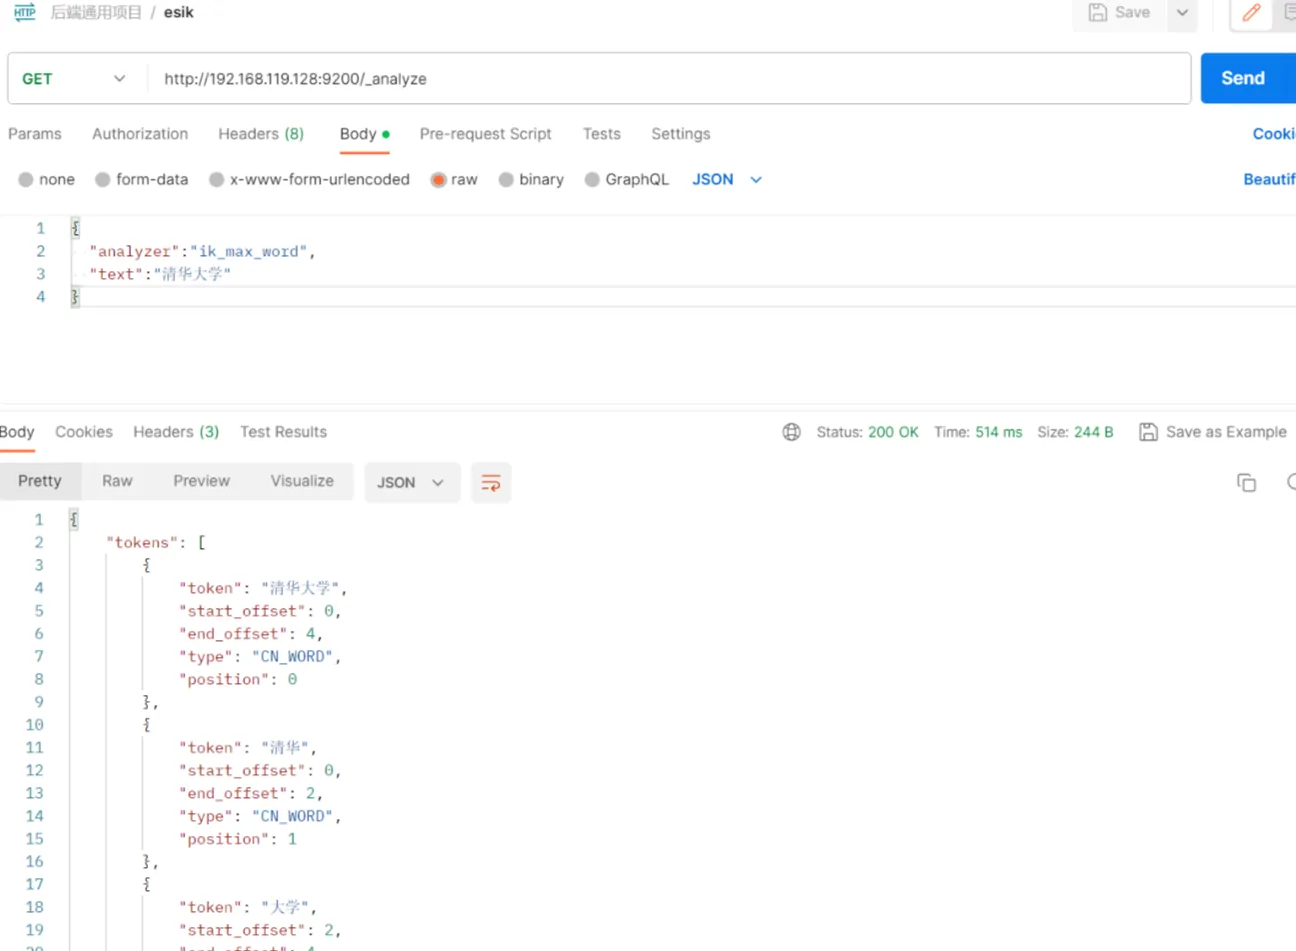The height and width of the screenshot is (951, 1296).
Task: Click the Cookies link on right
Action: tap(1274, 134)
